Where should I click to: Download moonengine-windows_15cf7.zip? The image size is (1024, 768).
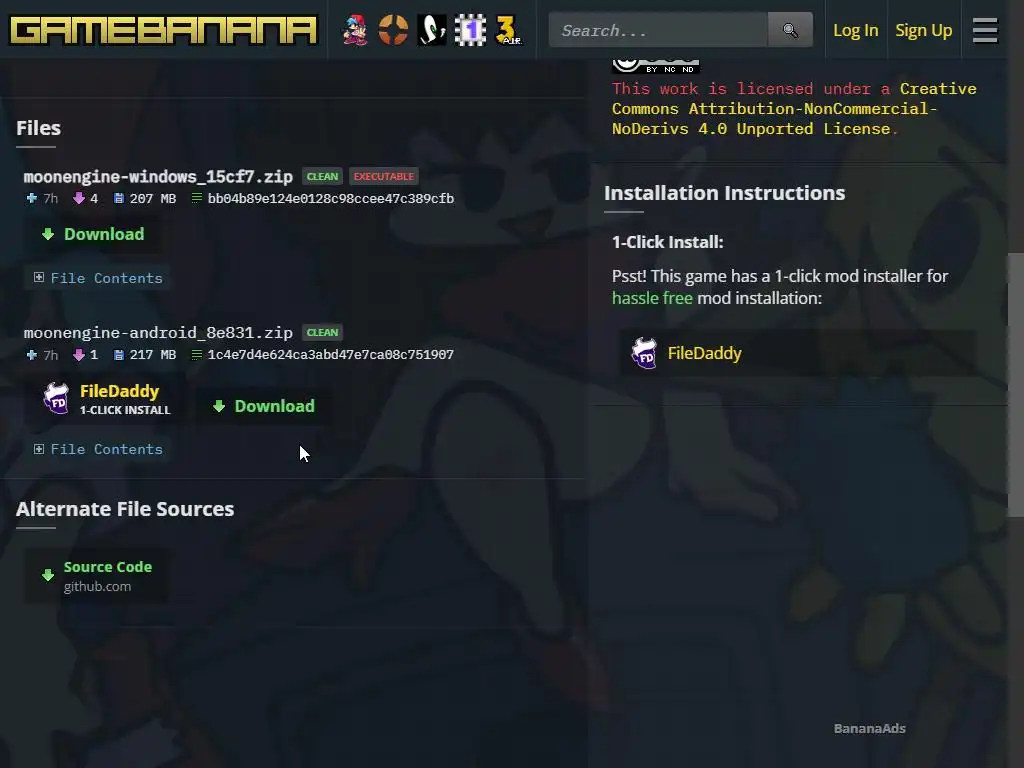92,234
